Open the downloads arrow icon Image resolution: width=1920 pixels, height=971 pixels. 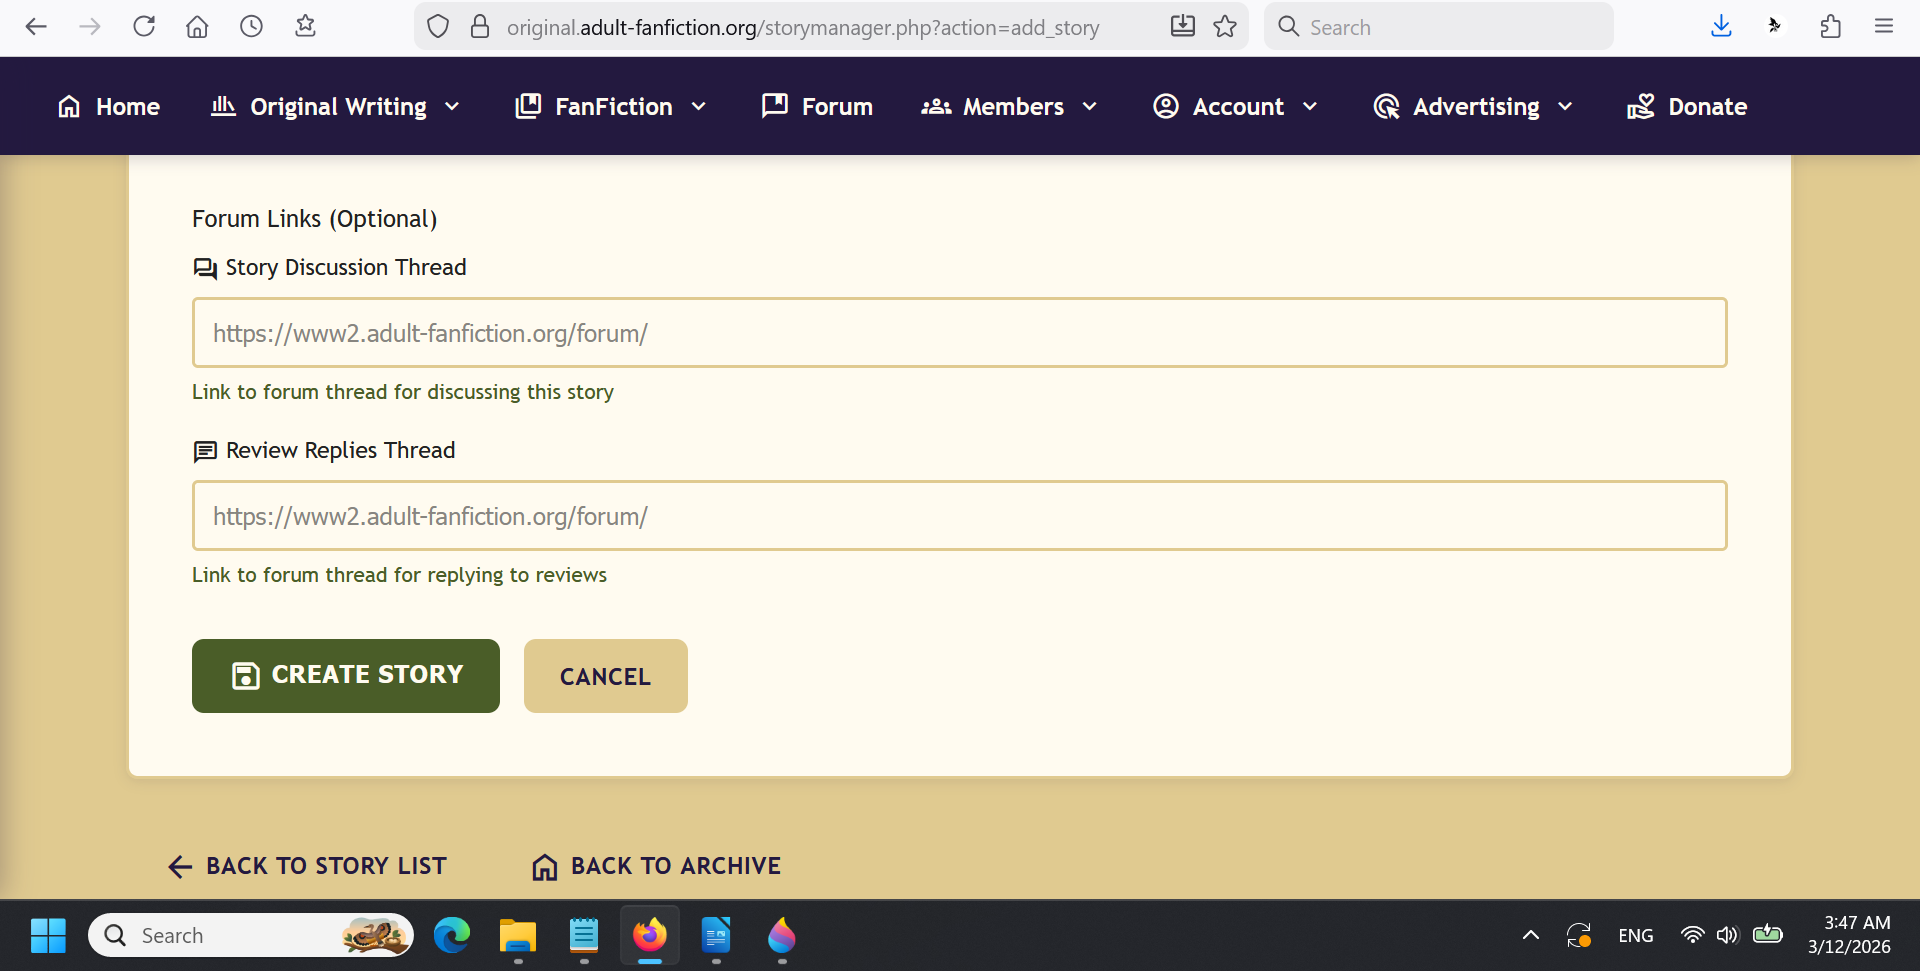pos(1721,27)
